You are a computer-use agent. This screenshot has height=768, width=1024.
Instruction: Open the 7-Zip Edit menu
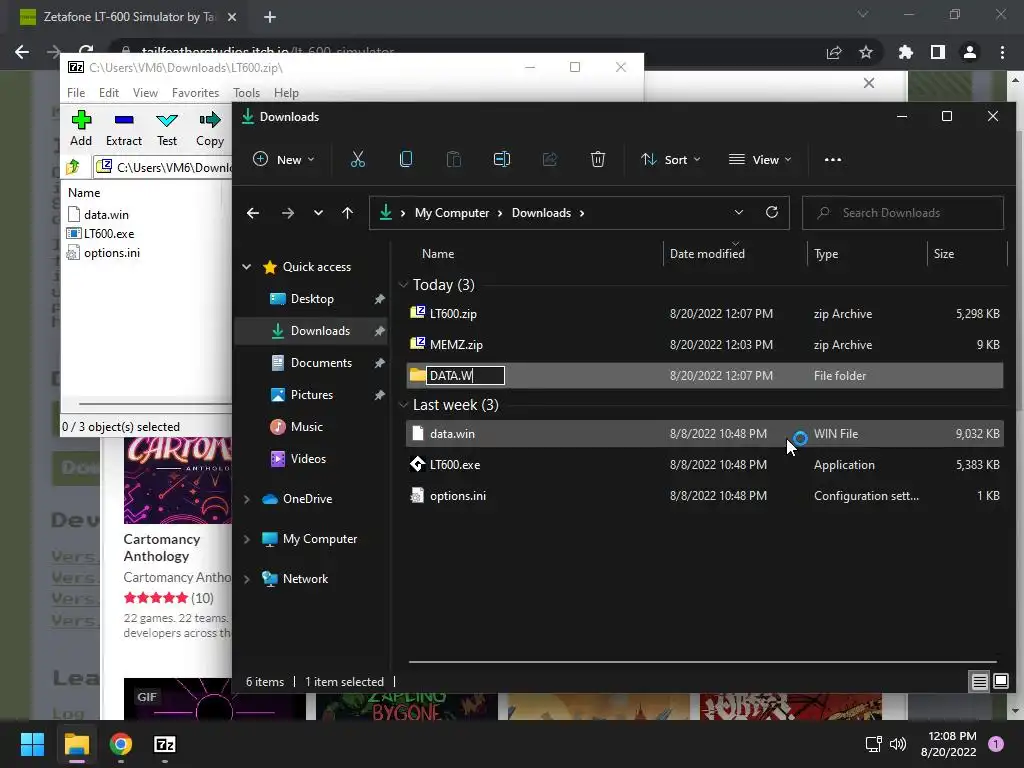tap(108, 93)
